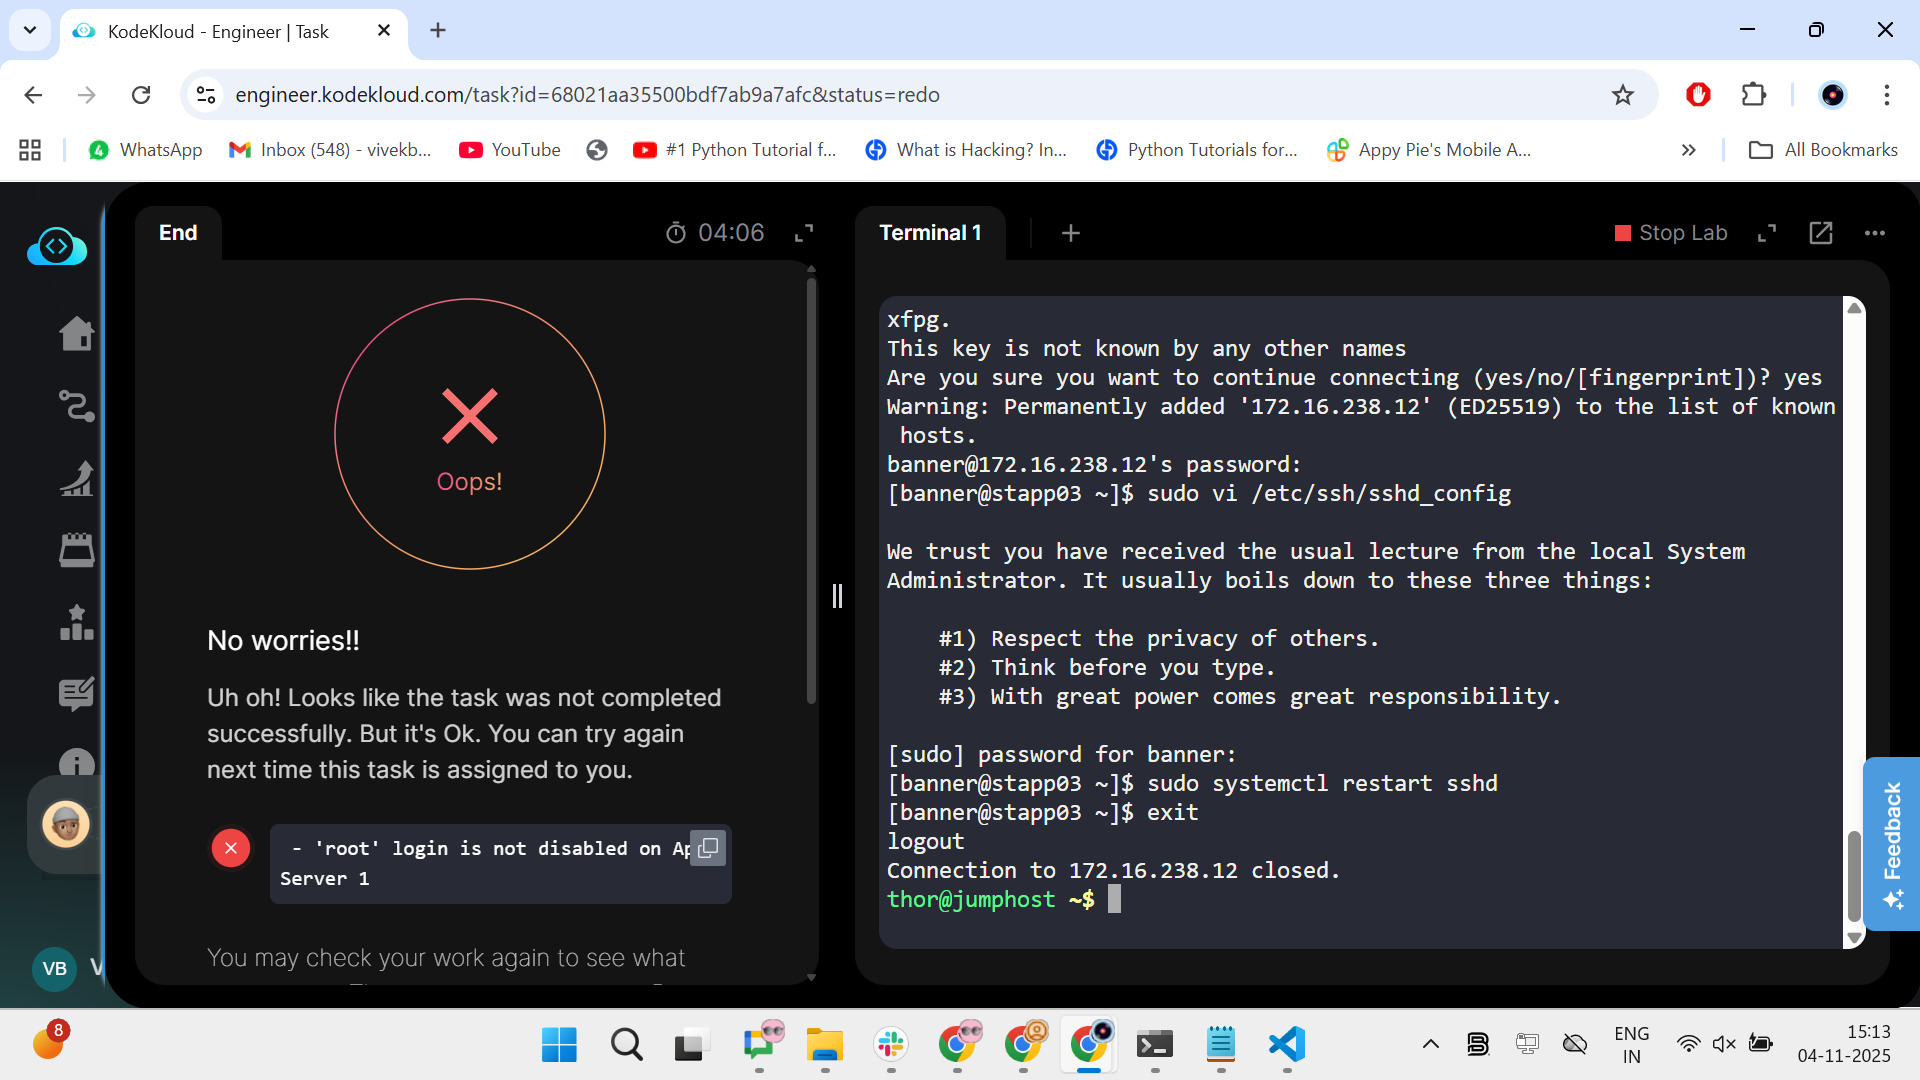
Task: Open terminal in new window icon
Action: [x=1821, y=233]
